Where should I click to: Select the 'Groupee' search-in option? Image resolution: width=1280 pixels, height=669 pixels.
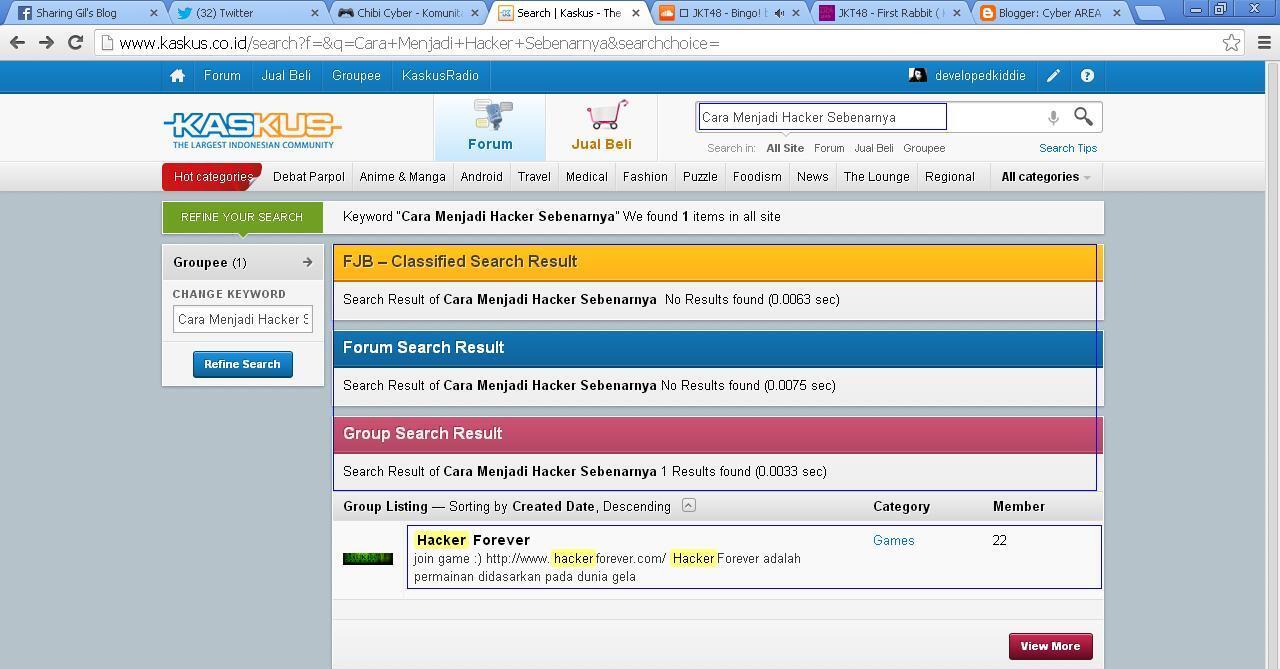tap(923, 148)
